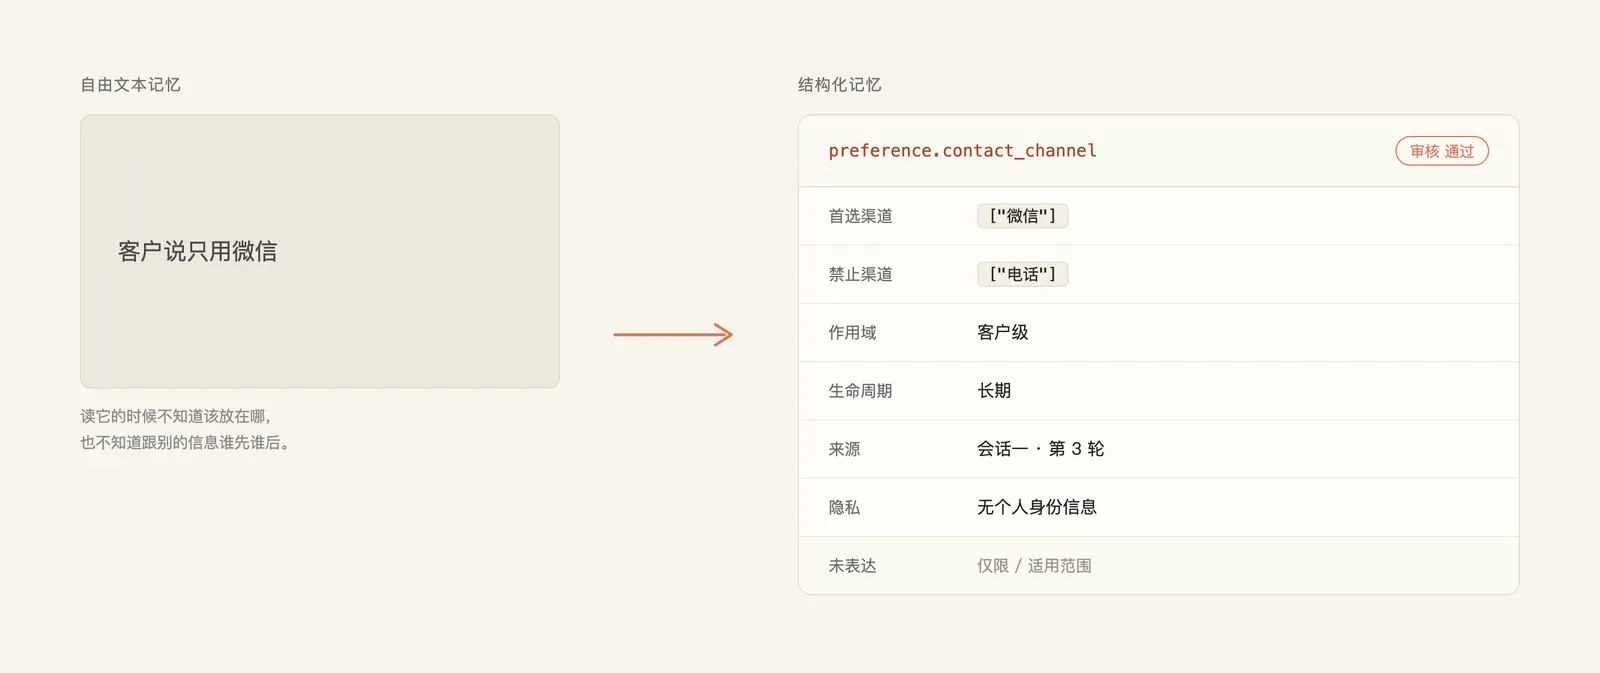Click the 生命周期 field label
1600x673 pixels.
point(860,391)
